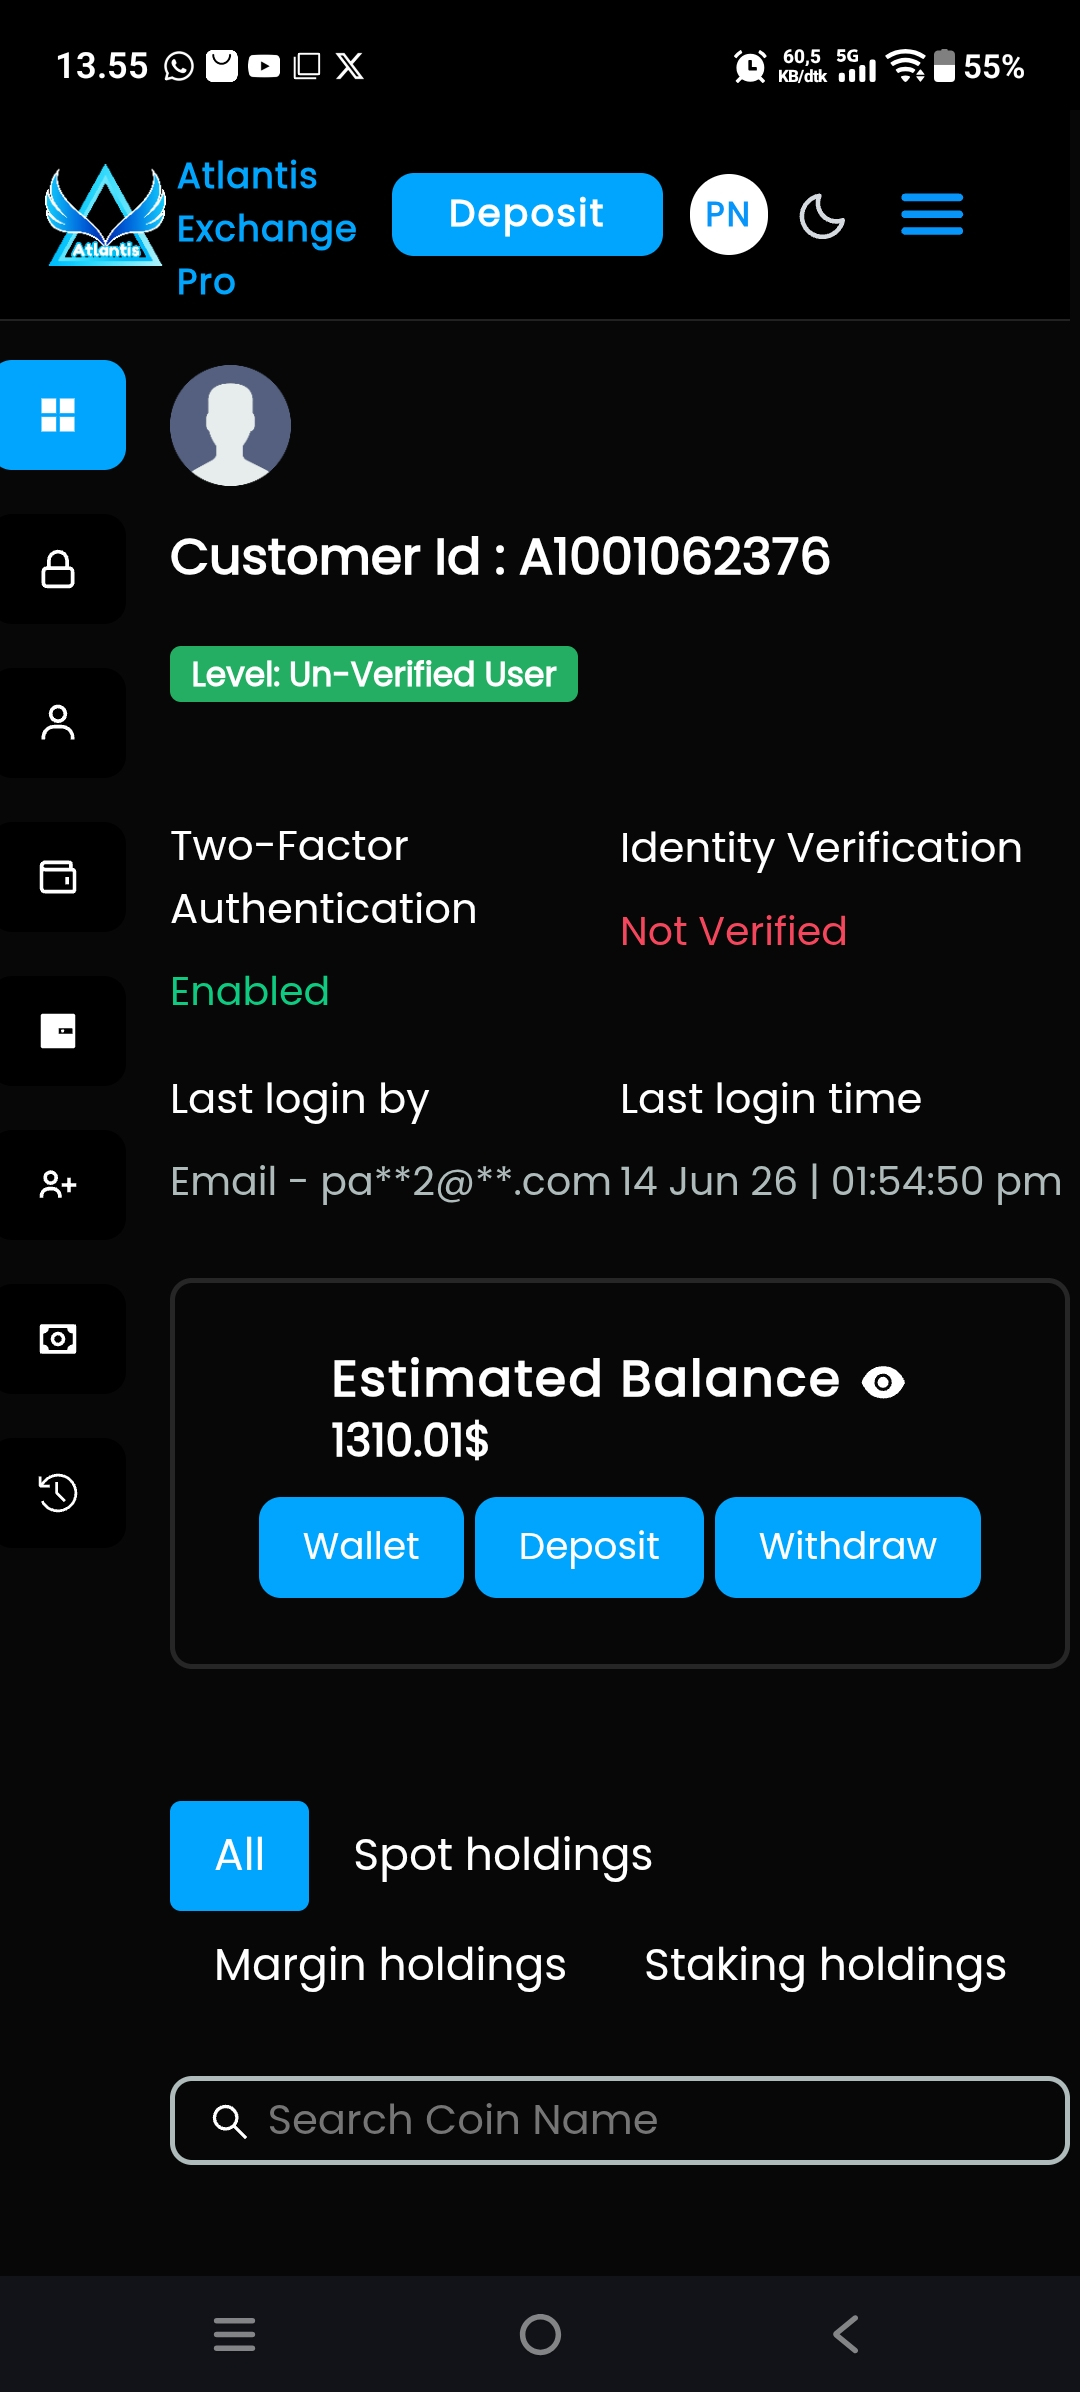The height and width of the screenshot is (2392, 1080).
Task: Tap the X notification icon in status bar
Action: click(x=350, y=66)
